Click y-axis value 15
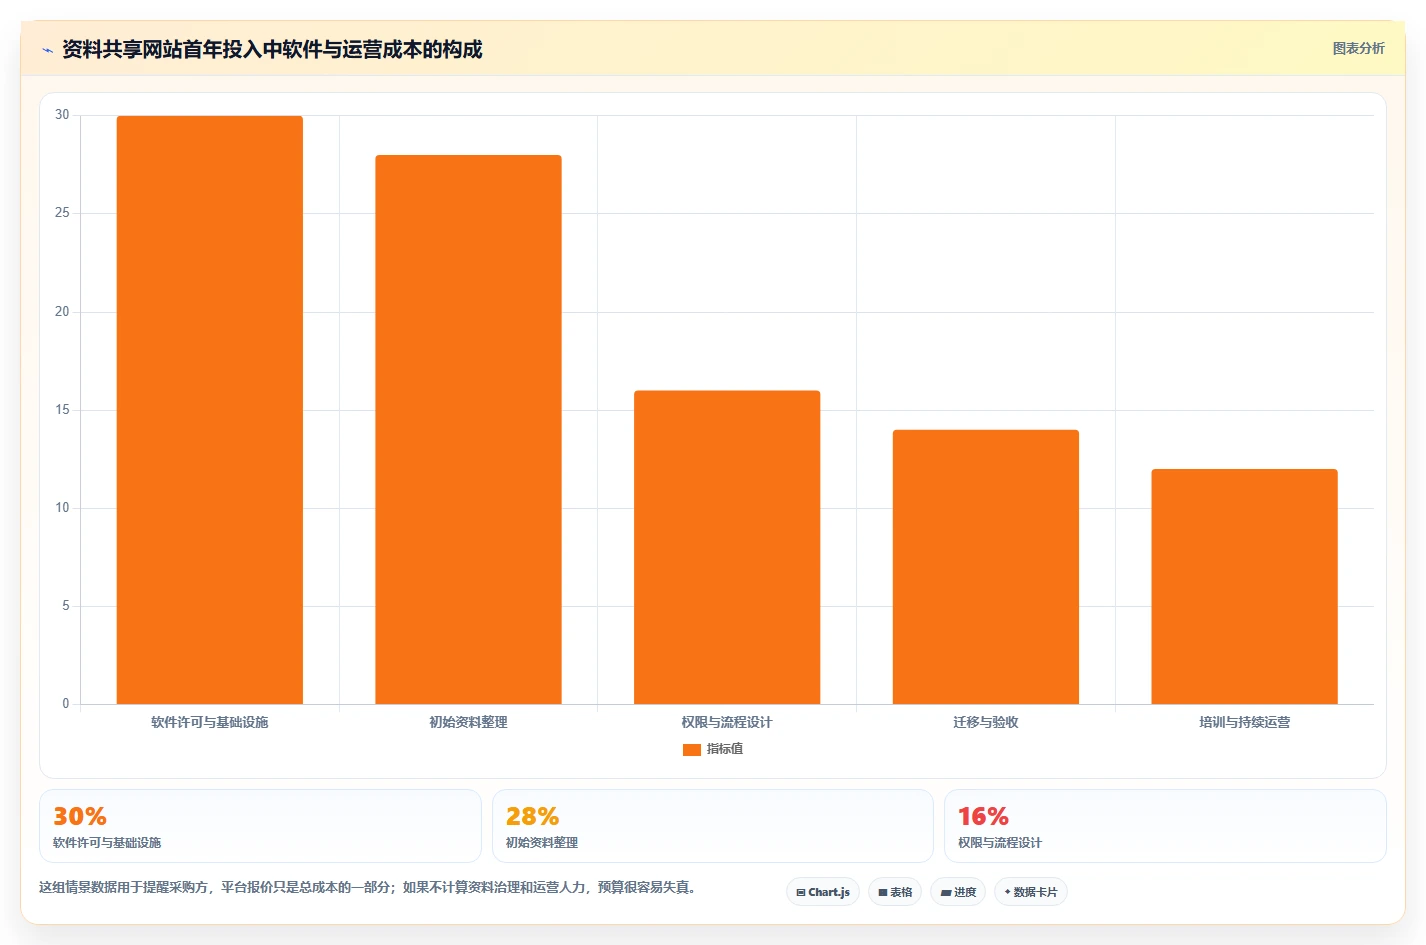Viewport: 1426px width, 945px height. pos(62,410)
